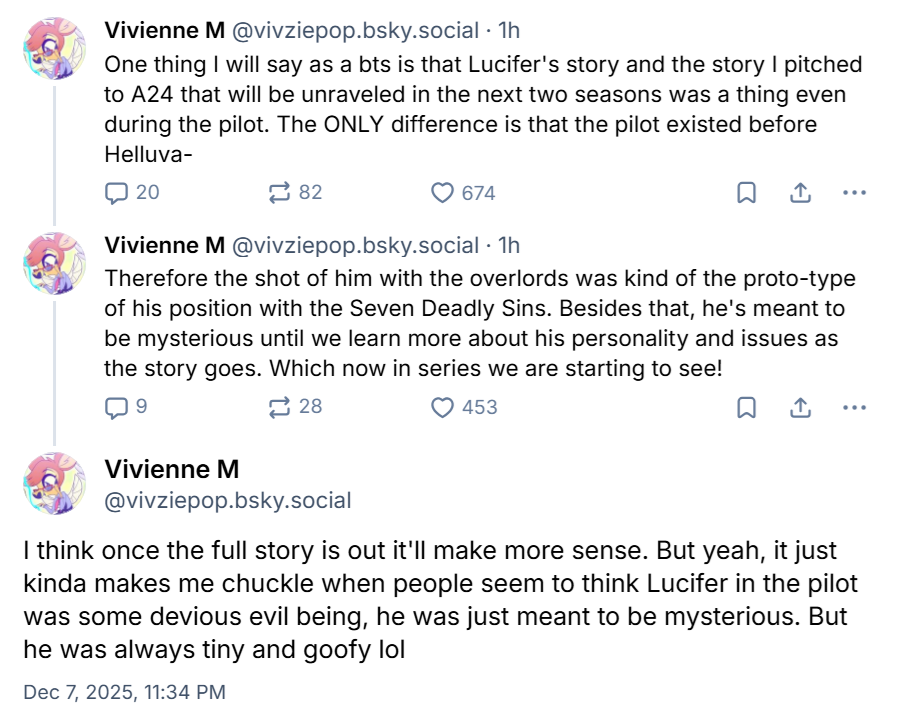Open the reply icon showing 9 replies
The width and height of the screenshot is (897, 718).
pos(117,406)
